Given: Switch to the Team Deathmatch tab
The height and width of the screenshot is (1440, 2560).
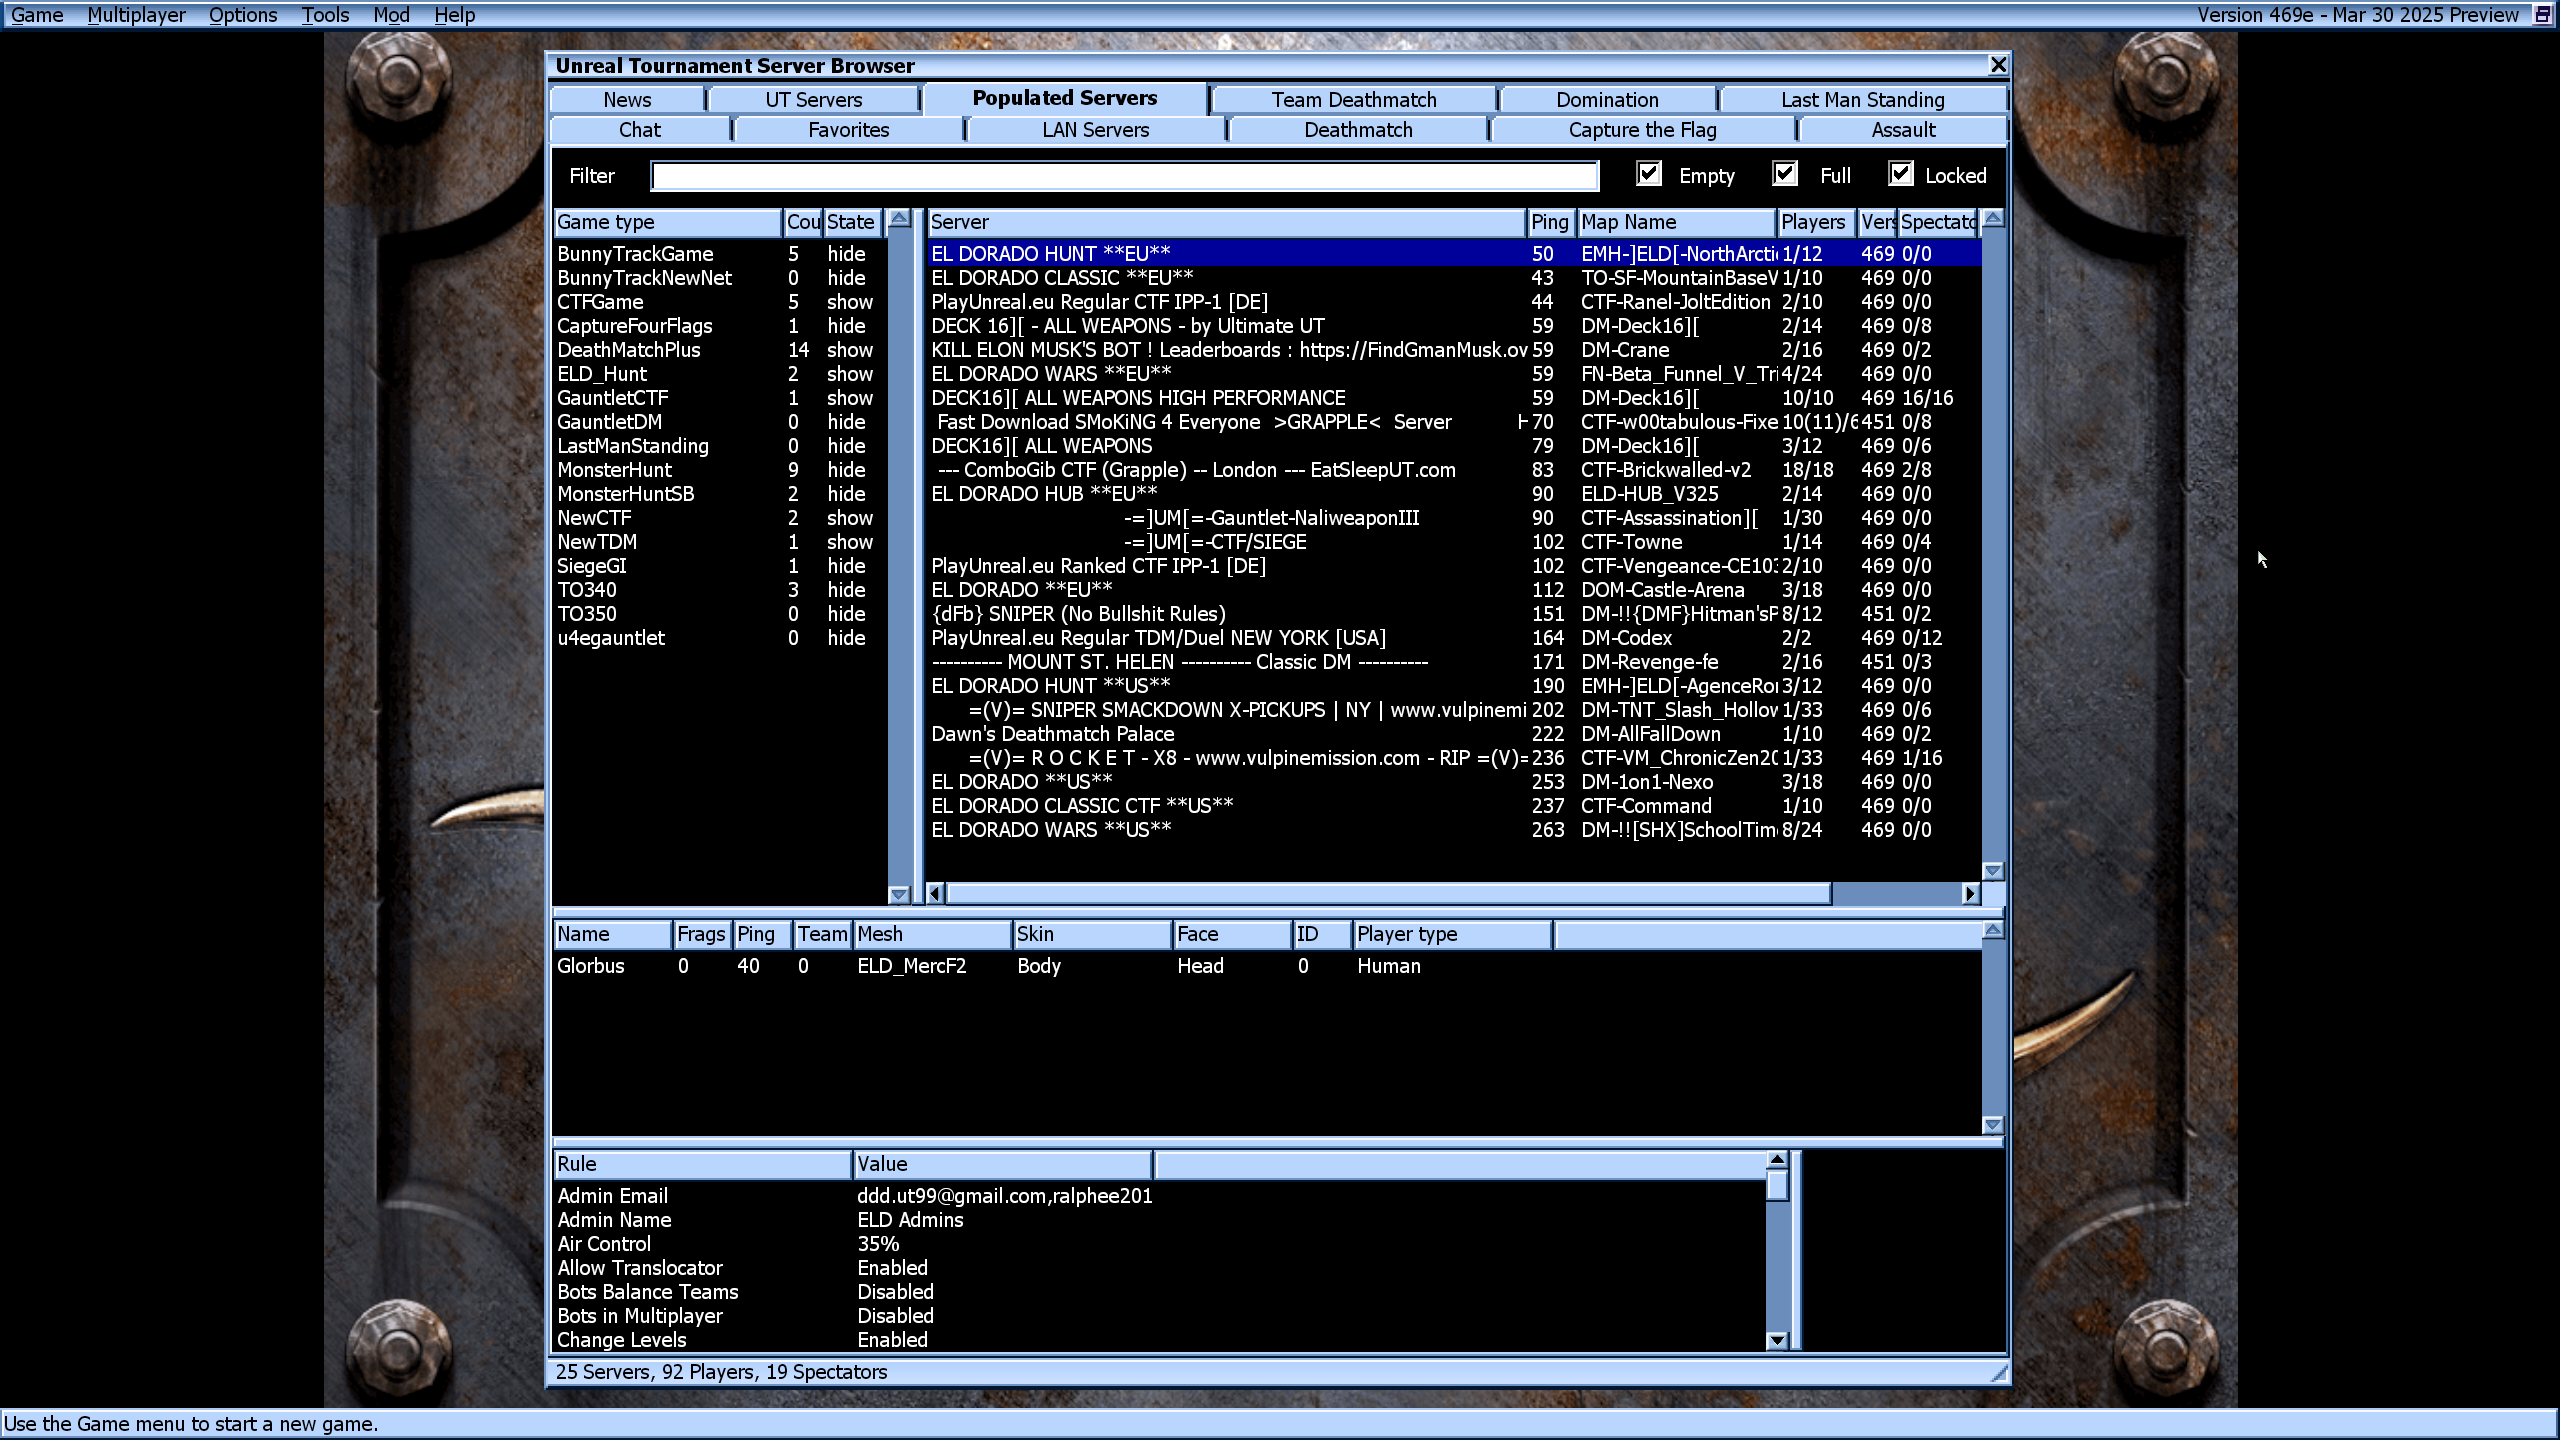Looking at the screenshot, I should pyautogui.click(x=1354, y=100).
